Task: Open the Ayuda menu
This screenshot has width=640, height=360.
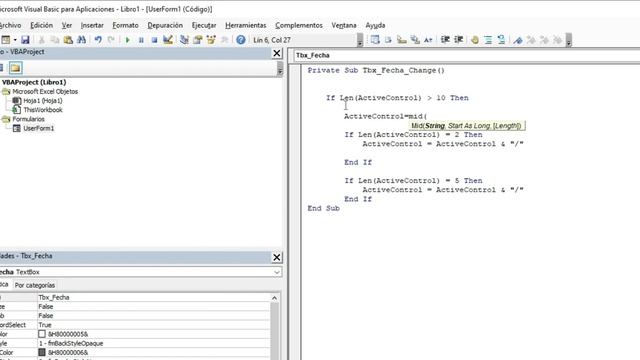Action: click(375, 25)
